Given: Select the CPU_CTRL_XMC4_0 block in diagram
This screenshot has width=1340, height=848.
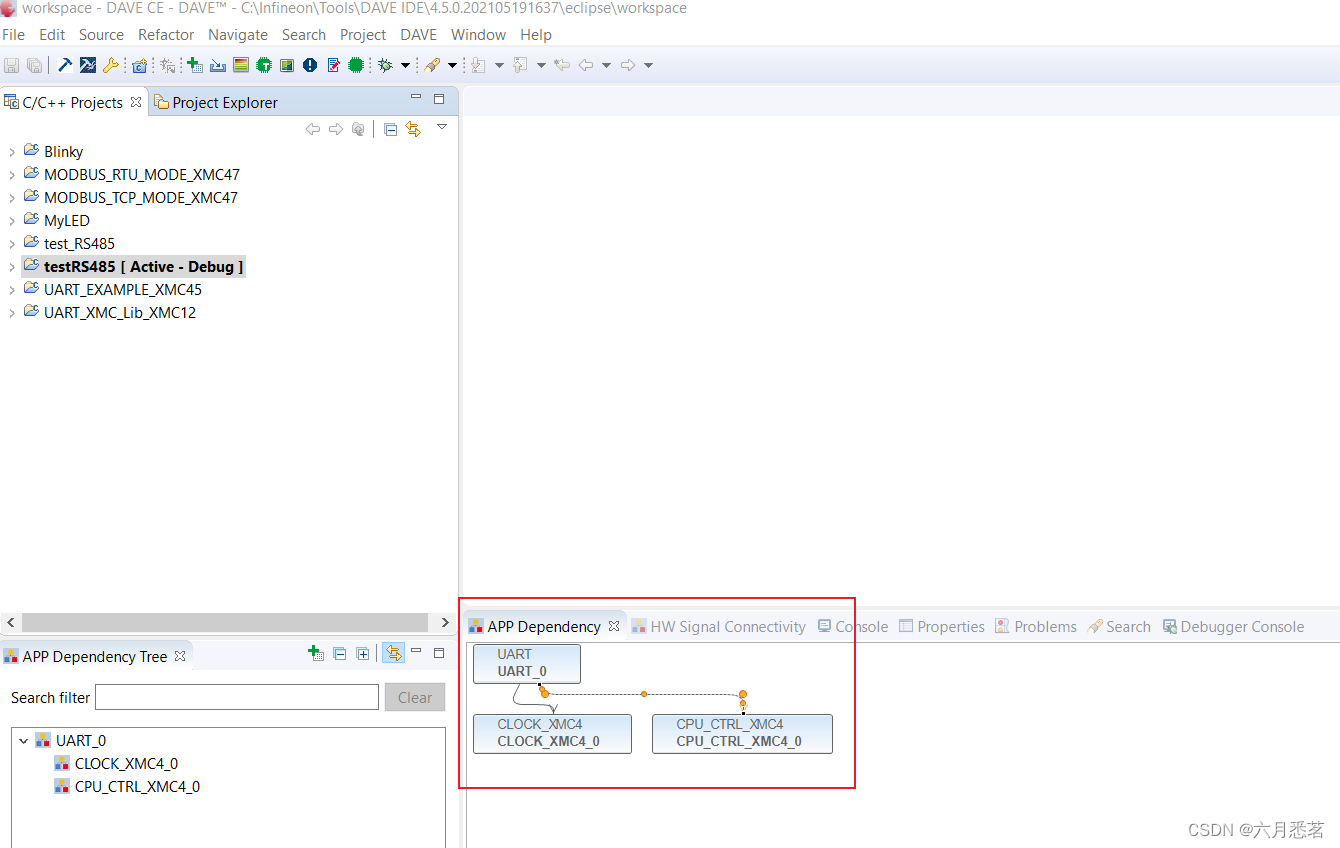Looking at the screenshot, I should click(742, 733).
